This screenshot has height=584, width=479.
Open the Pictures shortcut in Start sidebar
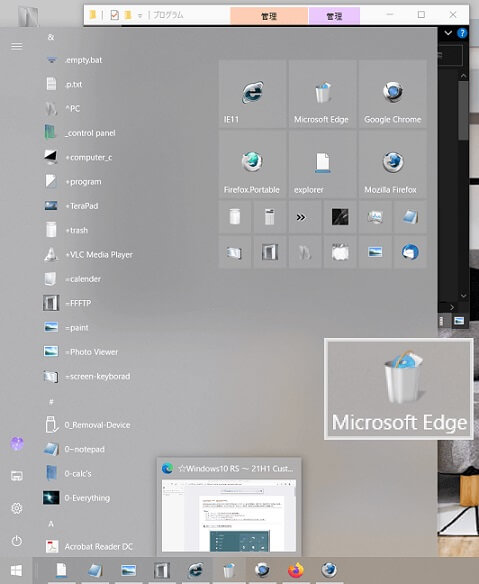pos(16,476)
